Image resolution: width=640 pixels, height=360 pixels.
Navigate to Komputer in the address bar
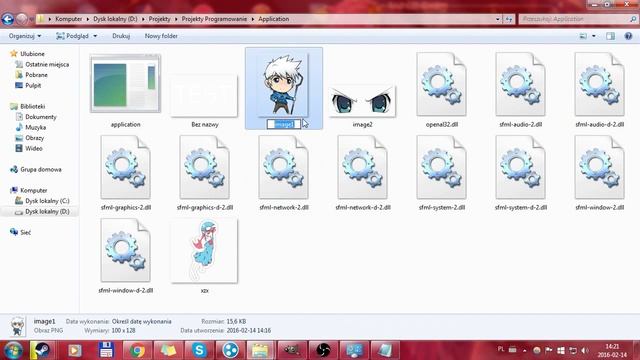[69, 19]
